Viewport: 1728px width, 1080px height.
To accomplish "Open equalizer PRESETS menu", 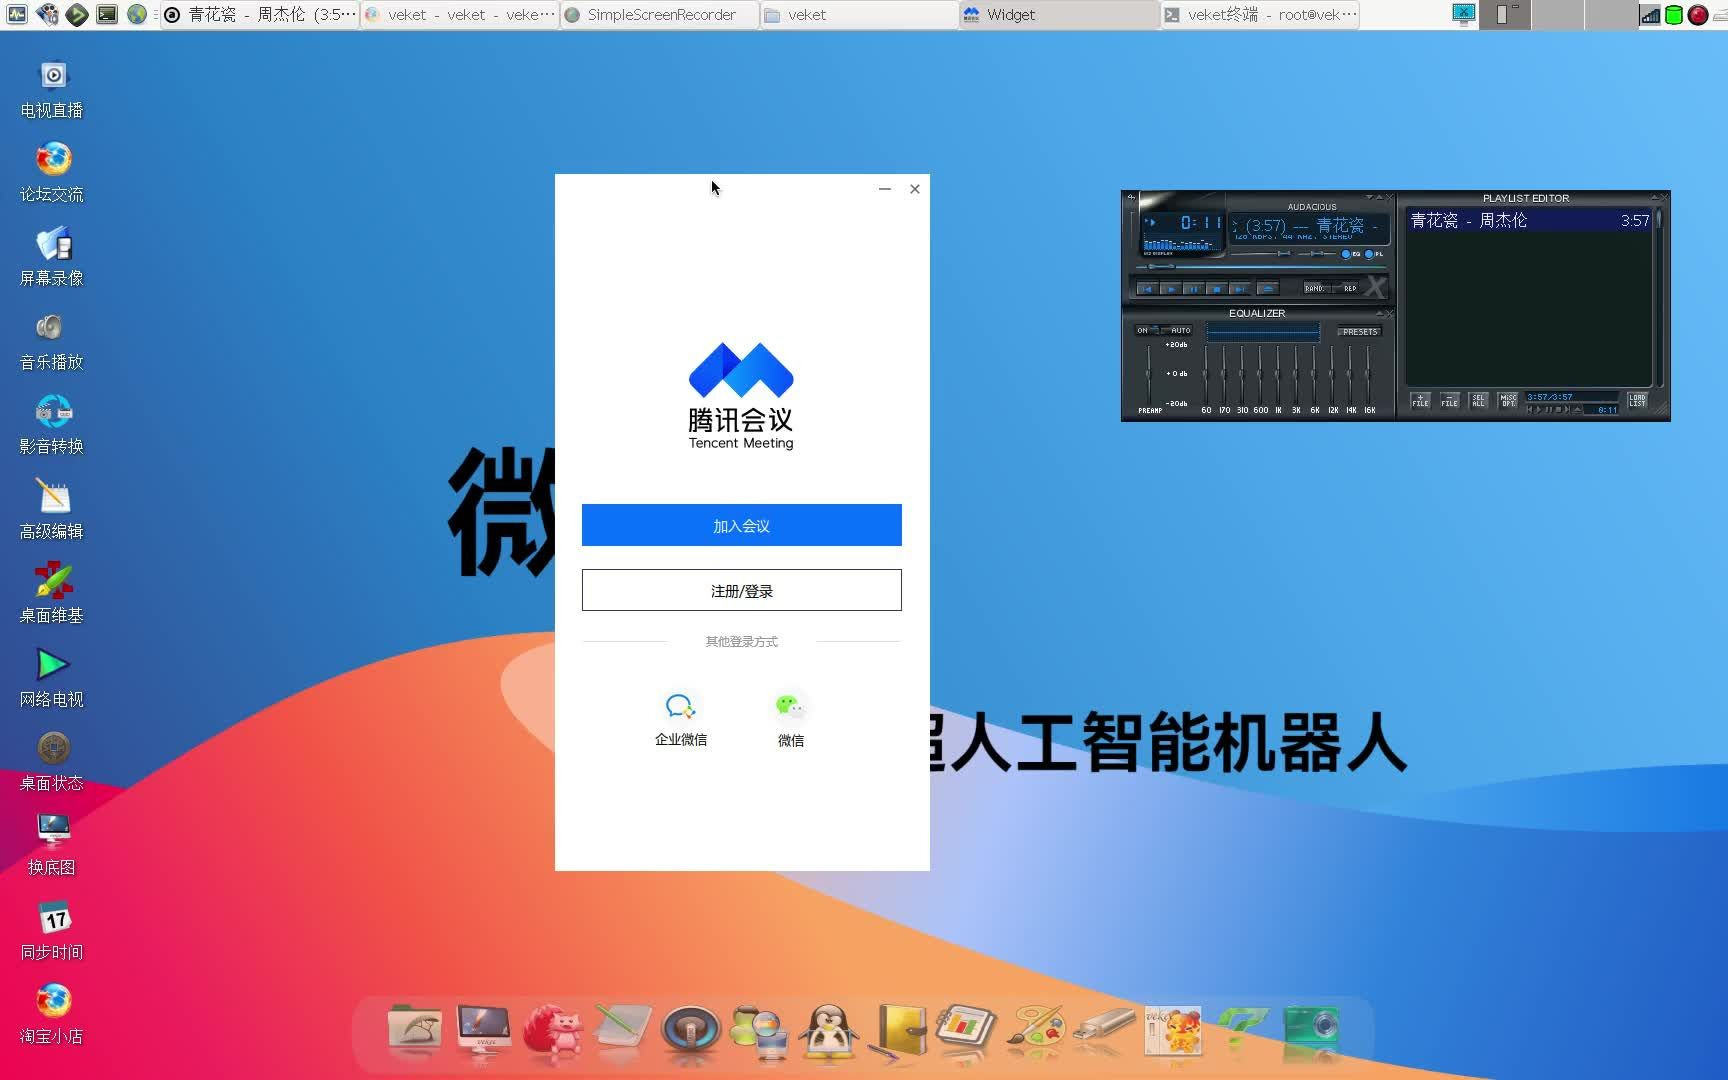I will point(1360,332).
